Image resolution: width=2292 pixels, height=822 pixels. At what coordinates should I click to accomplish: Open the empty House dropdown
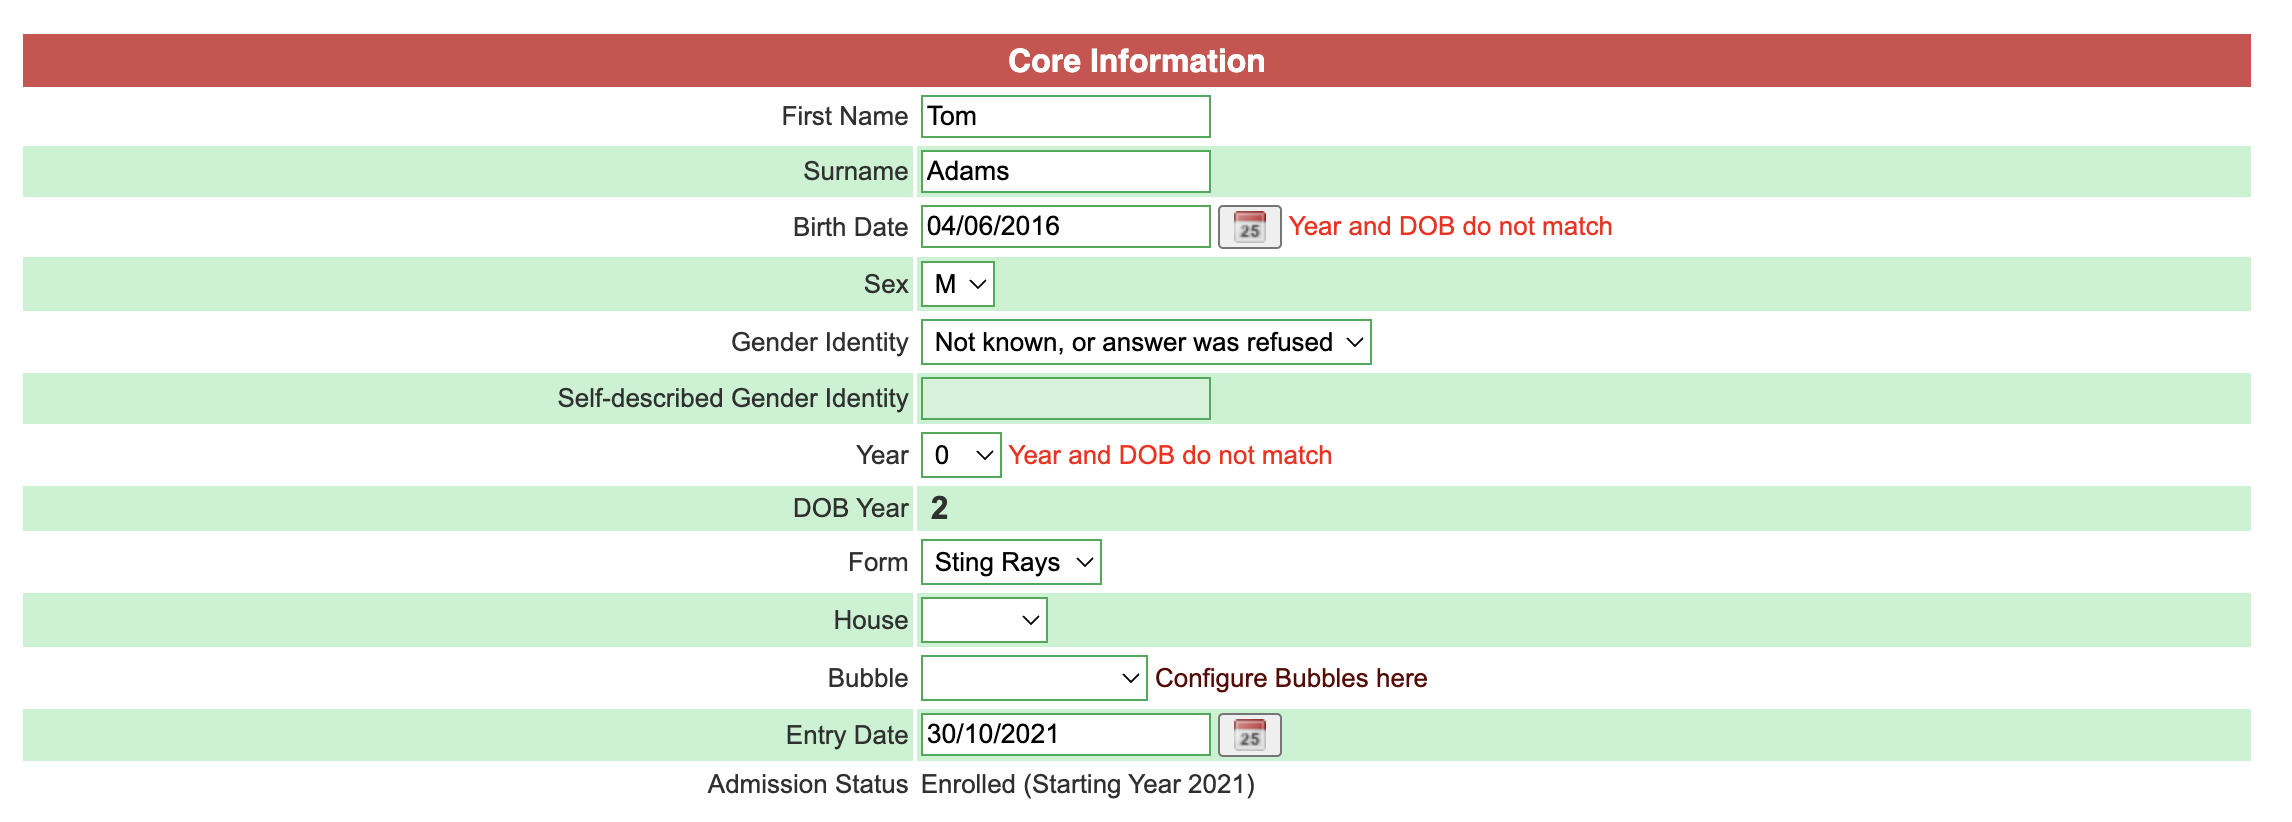(x=983, y=620)
